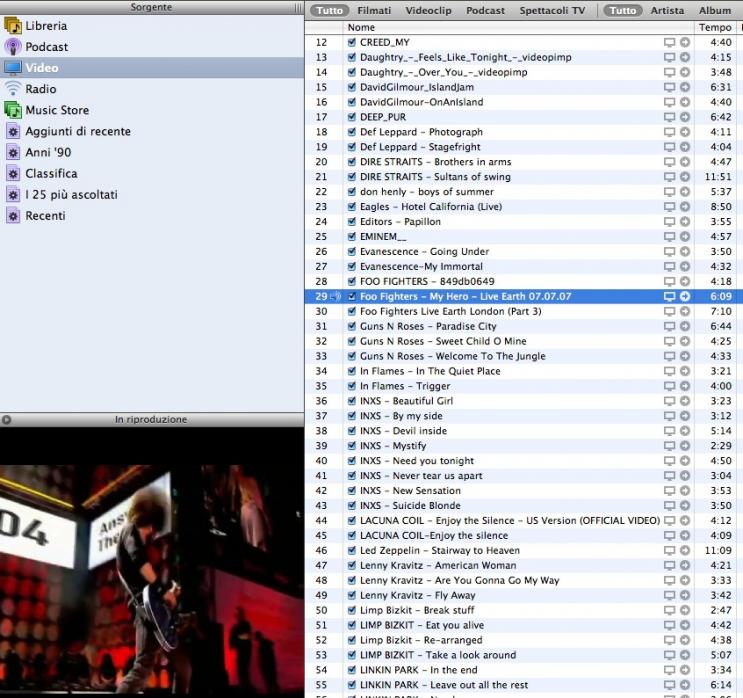Select In Flames - Trigger track

click(x=405, y=386)
